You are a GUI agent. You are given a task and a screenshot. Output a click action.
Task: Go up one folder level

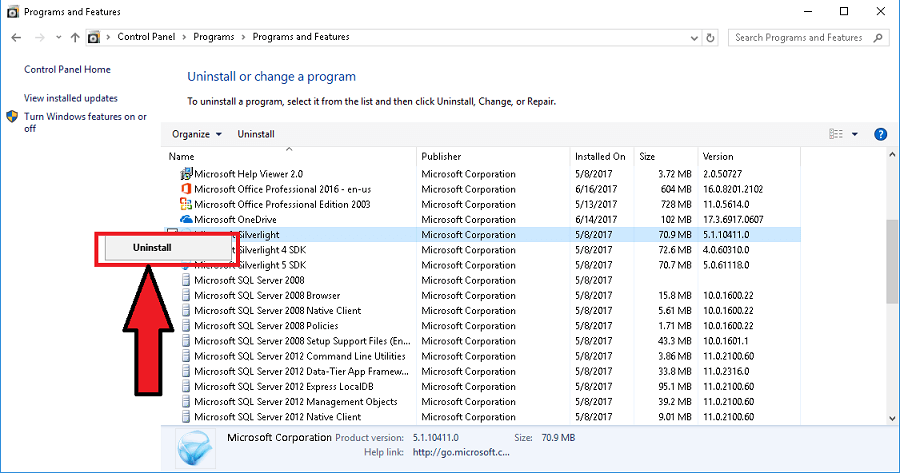coord(75,37)
